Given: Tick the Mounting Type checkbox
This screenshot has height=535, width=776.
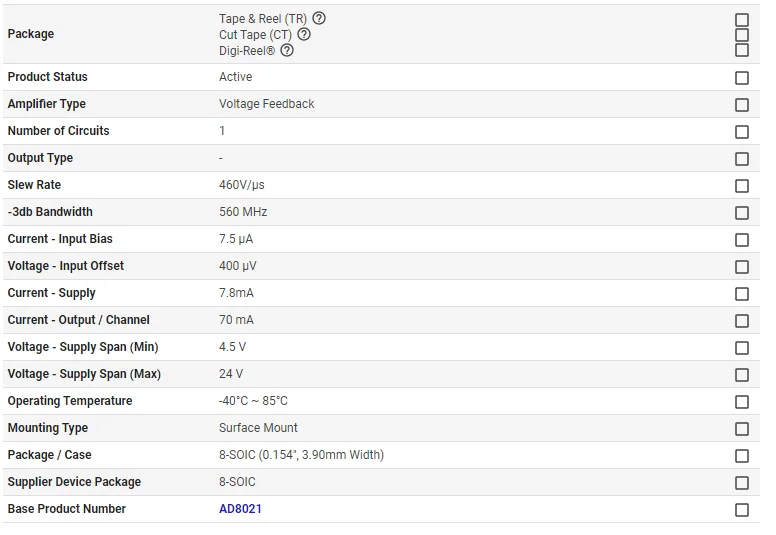Looking at the screenshot, I should coord(742,429).
